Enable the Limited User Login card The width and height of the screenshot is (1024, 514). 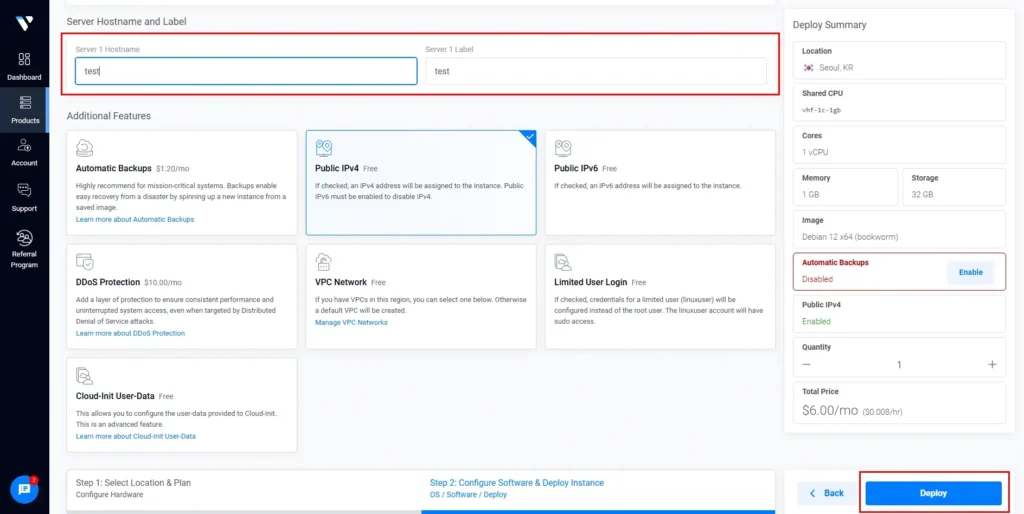coord(660,297)
